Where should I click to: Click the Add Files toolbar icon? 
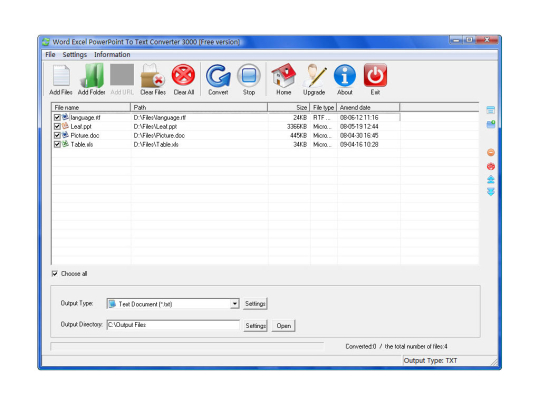61,75
